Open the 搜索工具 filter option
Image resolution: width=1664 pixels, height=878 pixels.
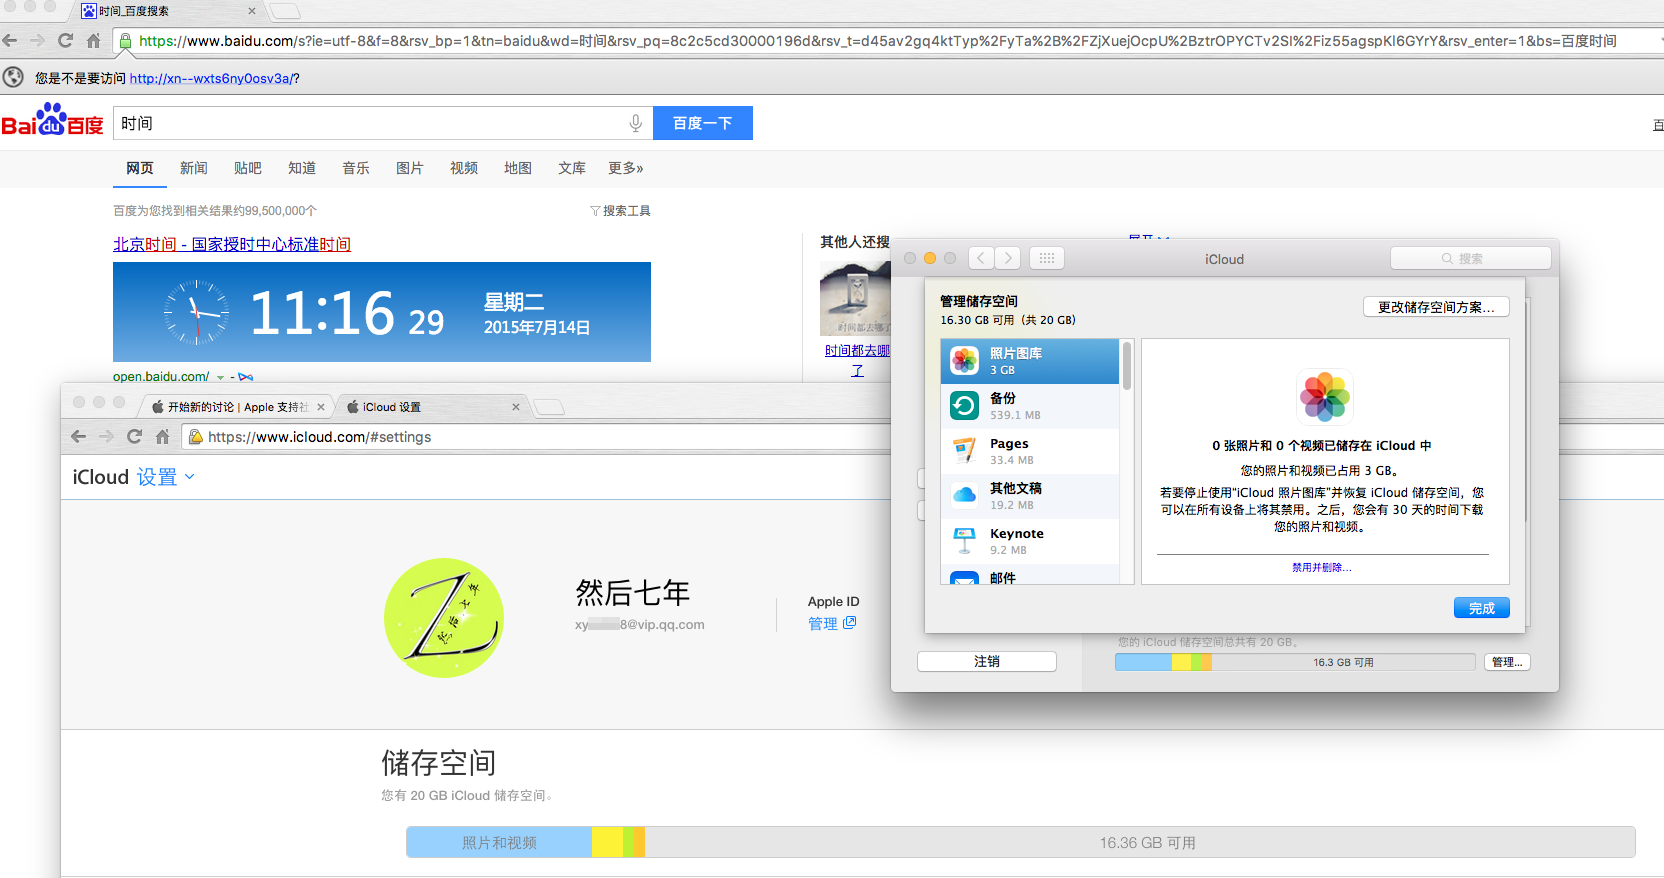click(x=621, y=211)
